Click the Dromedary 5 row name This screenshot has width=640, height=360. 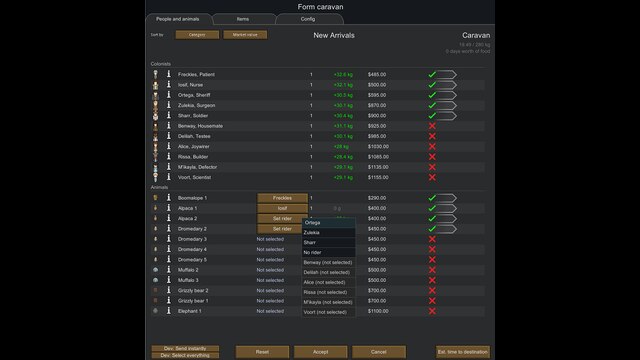(192, 259)
